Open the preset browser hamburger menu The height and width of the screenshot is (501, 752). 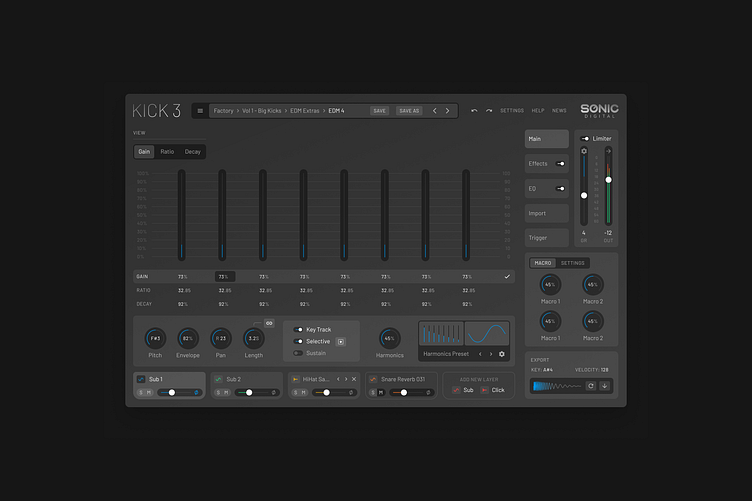click(x=200, y=111)
